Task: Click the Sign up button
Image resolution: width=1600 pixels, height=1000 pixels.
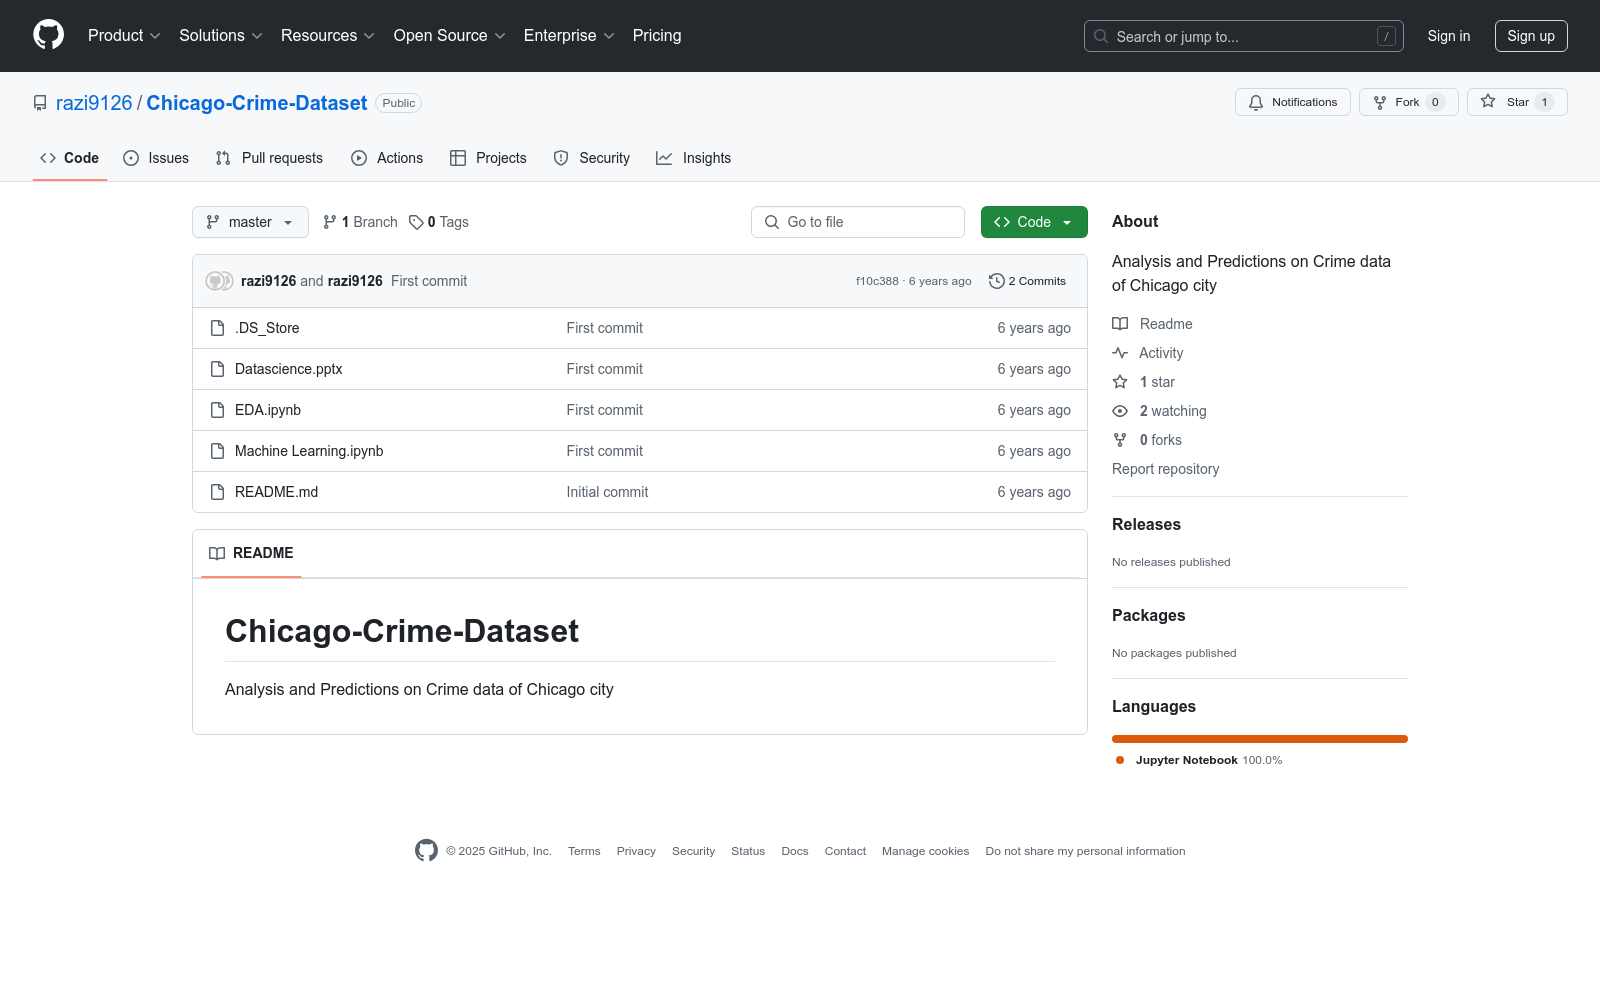Action: click(1531, 36)
